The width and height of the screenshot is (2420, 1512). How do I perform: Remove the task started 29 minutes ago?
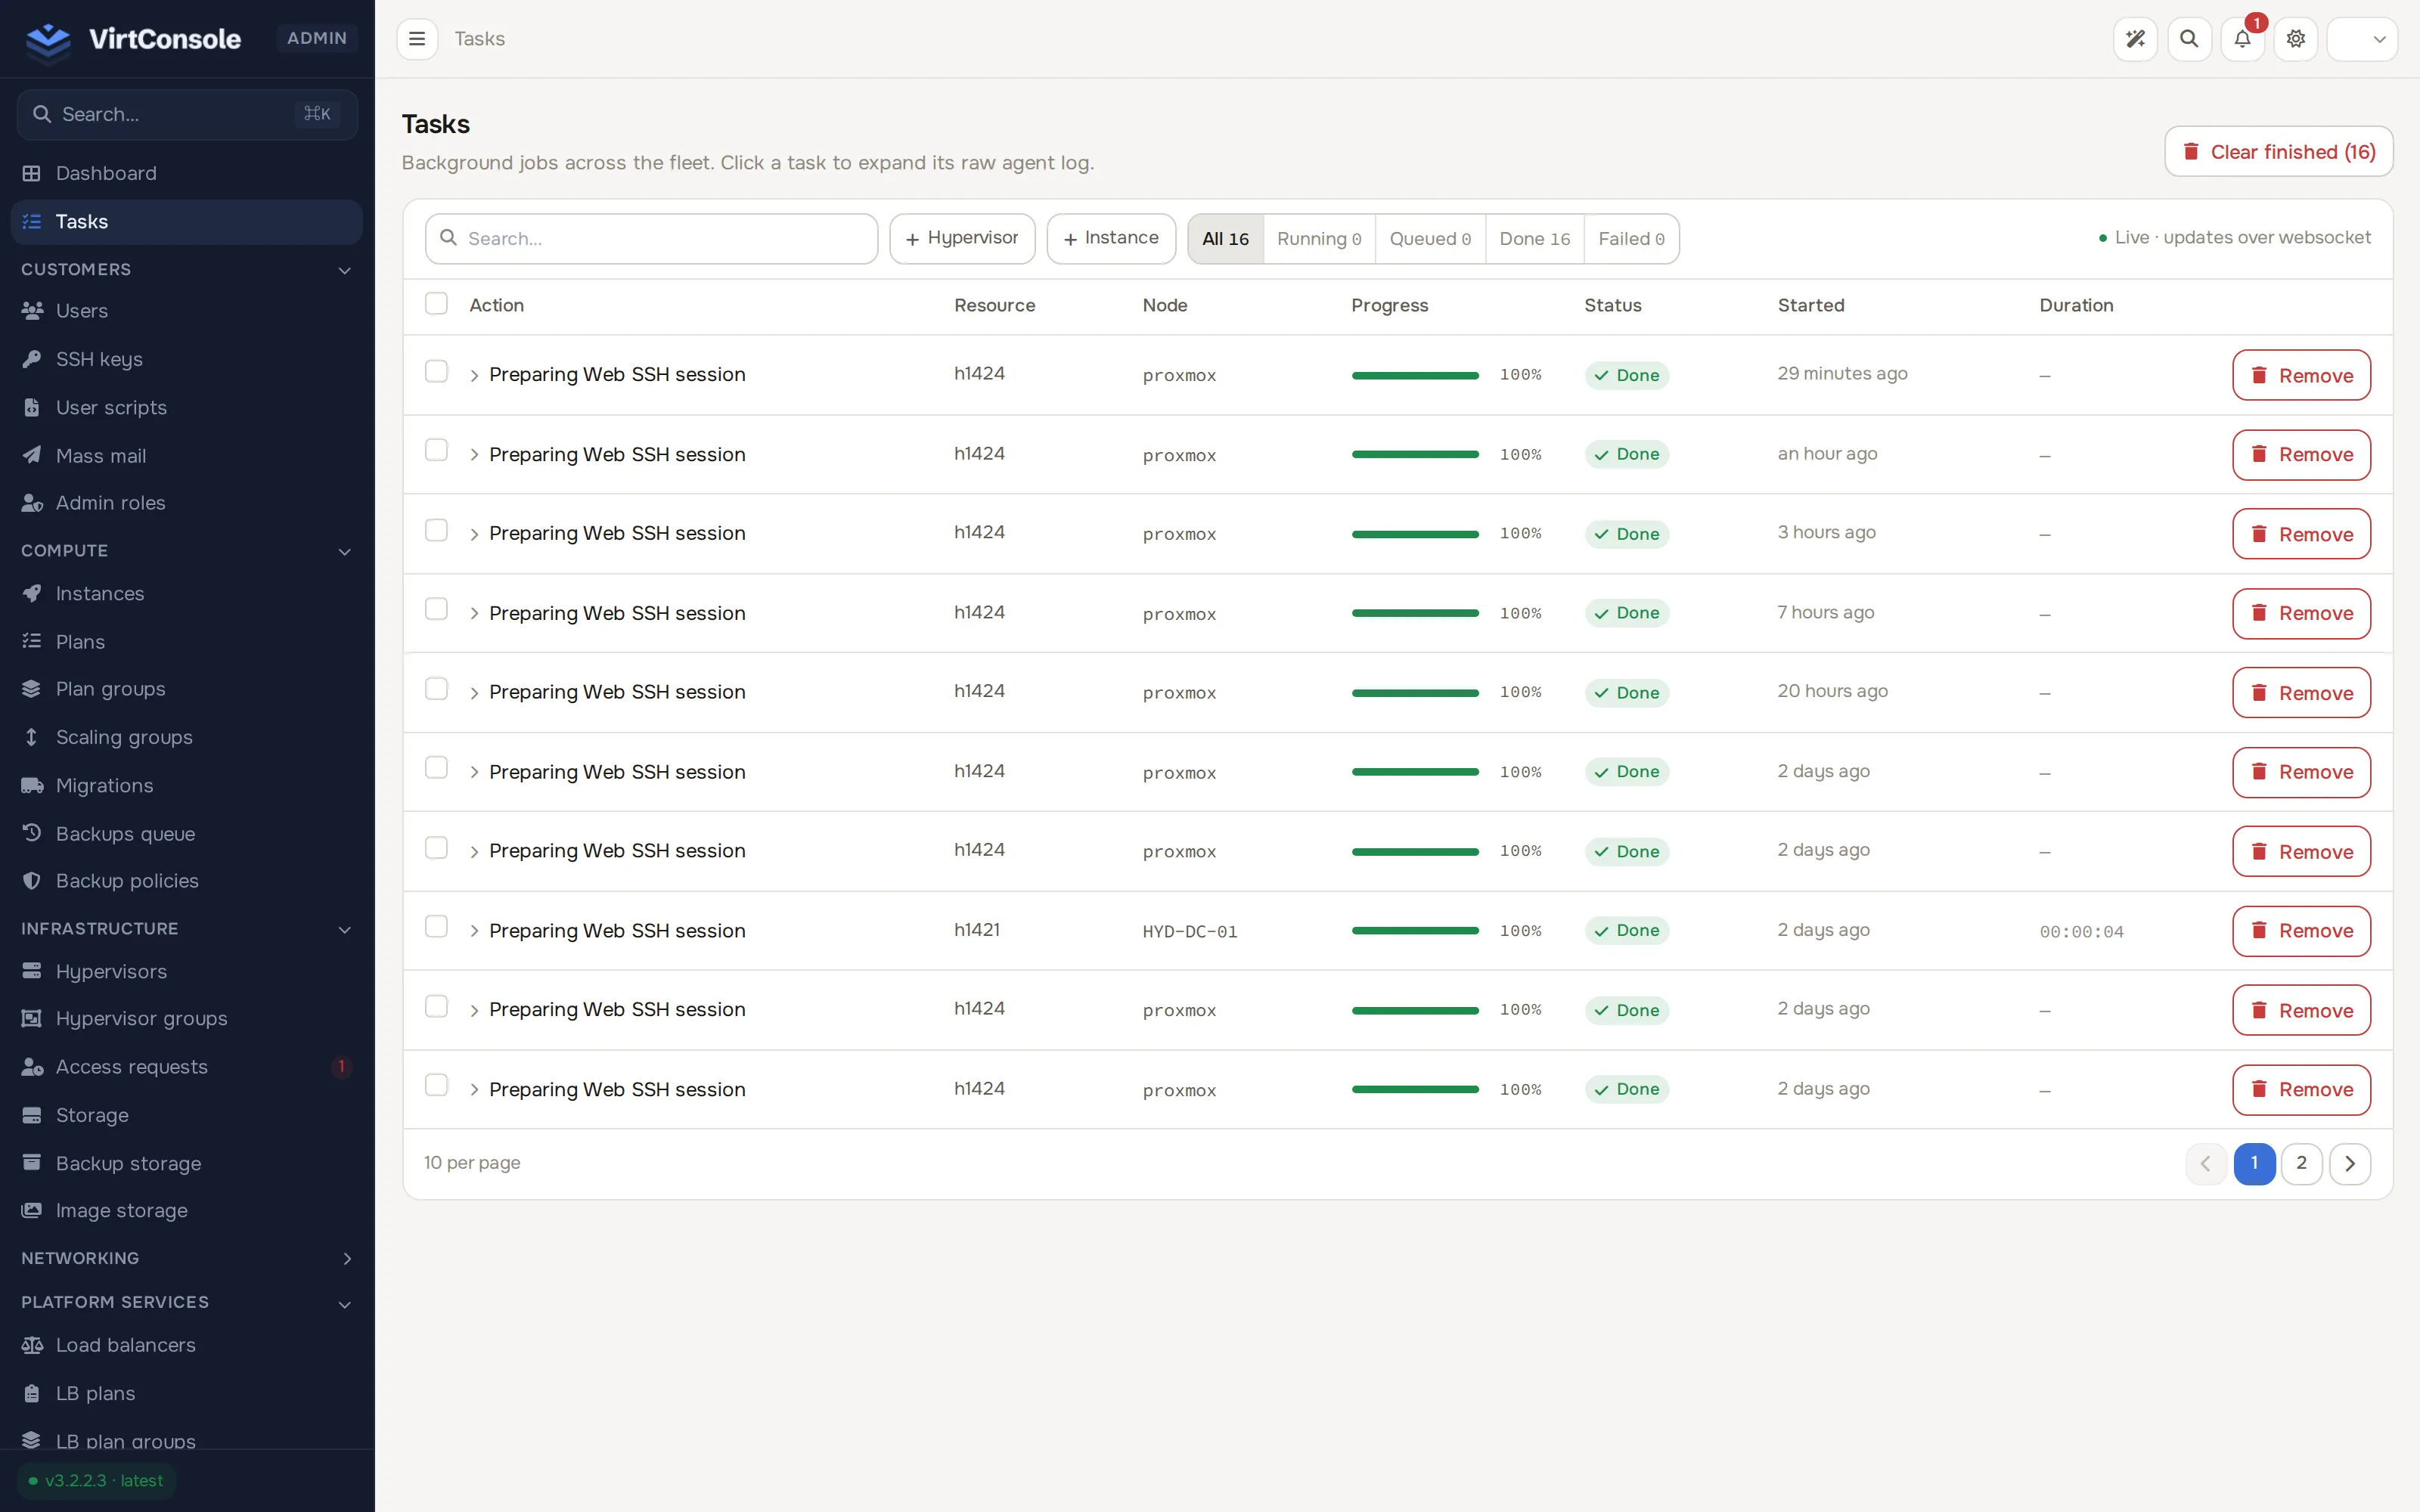[x=2301, y=375]
